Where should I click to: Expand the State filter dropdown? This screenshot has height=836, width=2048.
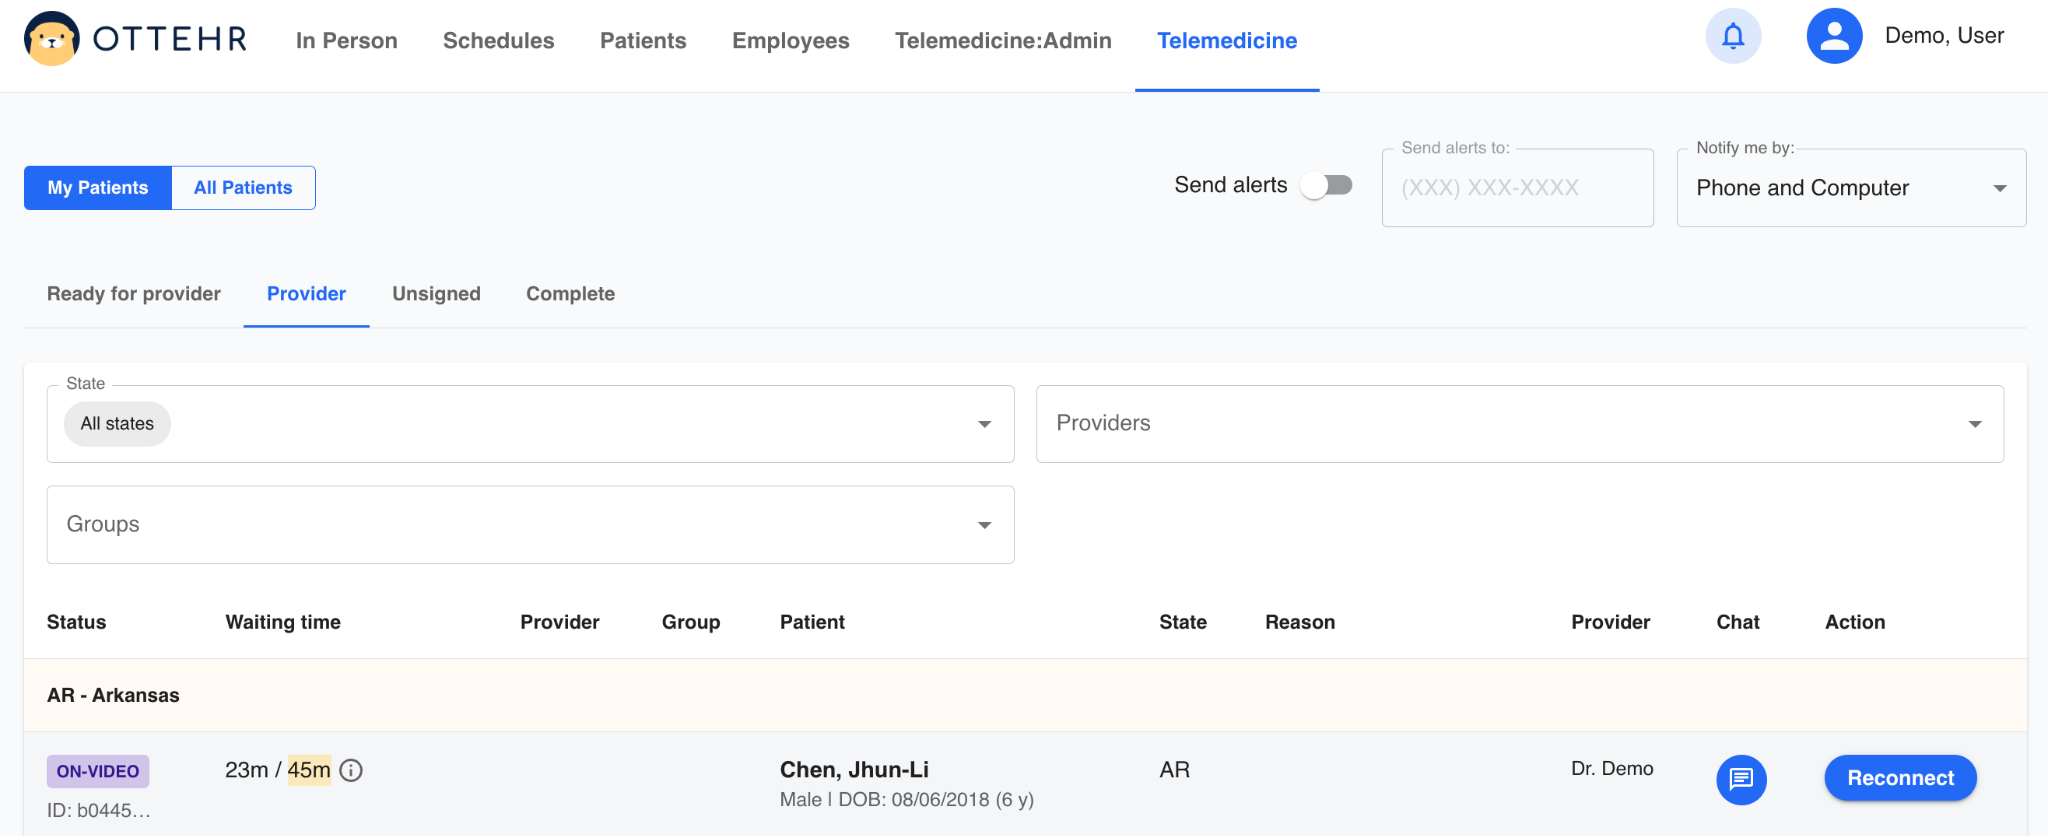coord(984,424)
